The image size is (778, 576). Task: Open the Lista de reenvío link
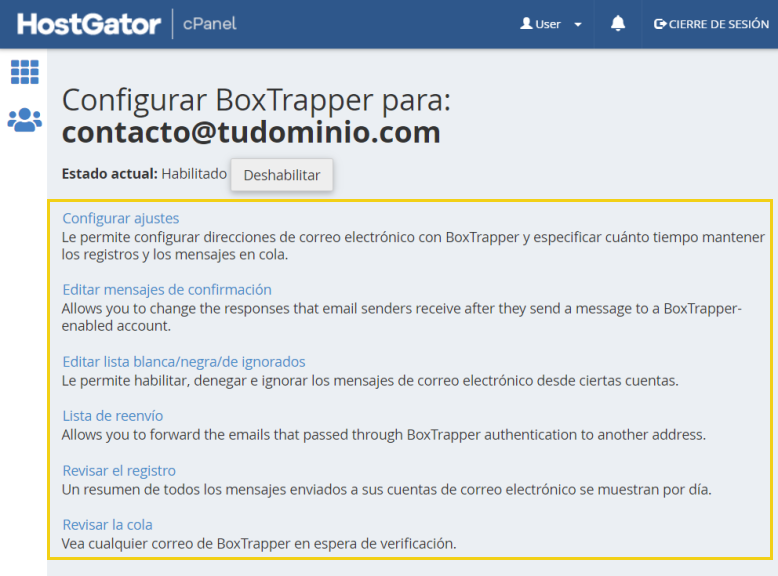pyautogui.click(x=113, y=416)
